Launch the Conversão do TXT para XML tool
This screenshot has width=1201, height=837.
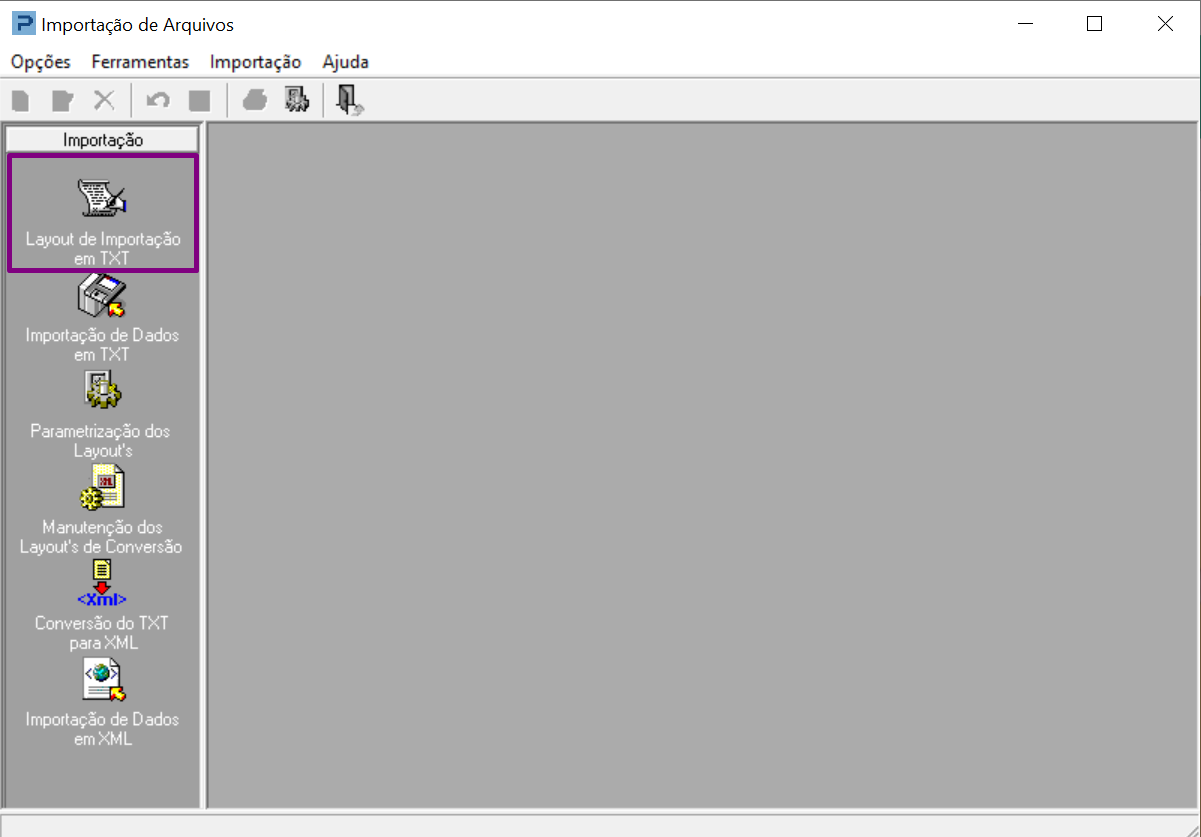pos(101,605)
